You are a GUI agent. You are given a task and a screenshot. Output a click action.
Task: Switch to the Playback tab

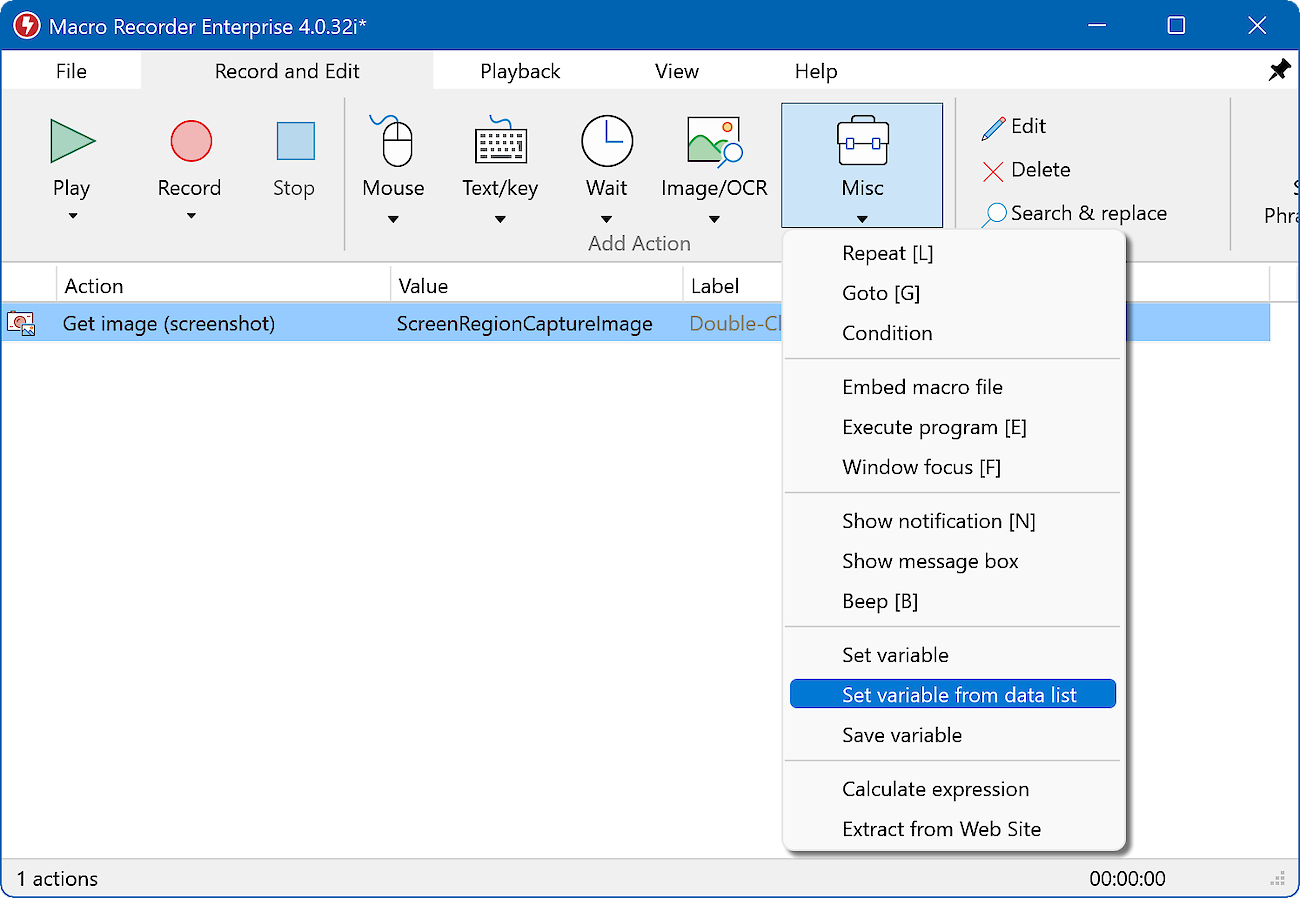pos(520,71)
